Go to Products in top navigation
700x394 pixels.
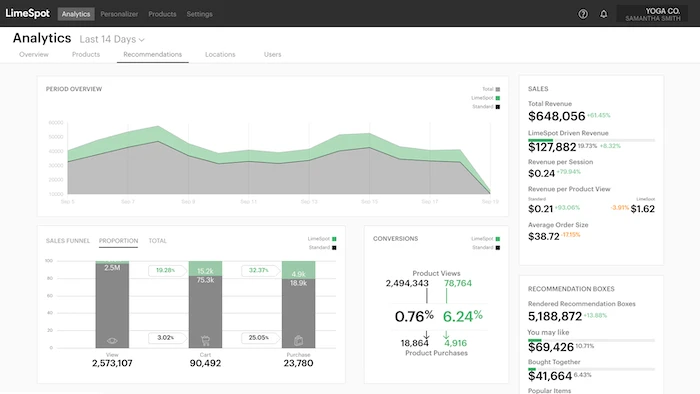(162, 14)
